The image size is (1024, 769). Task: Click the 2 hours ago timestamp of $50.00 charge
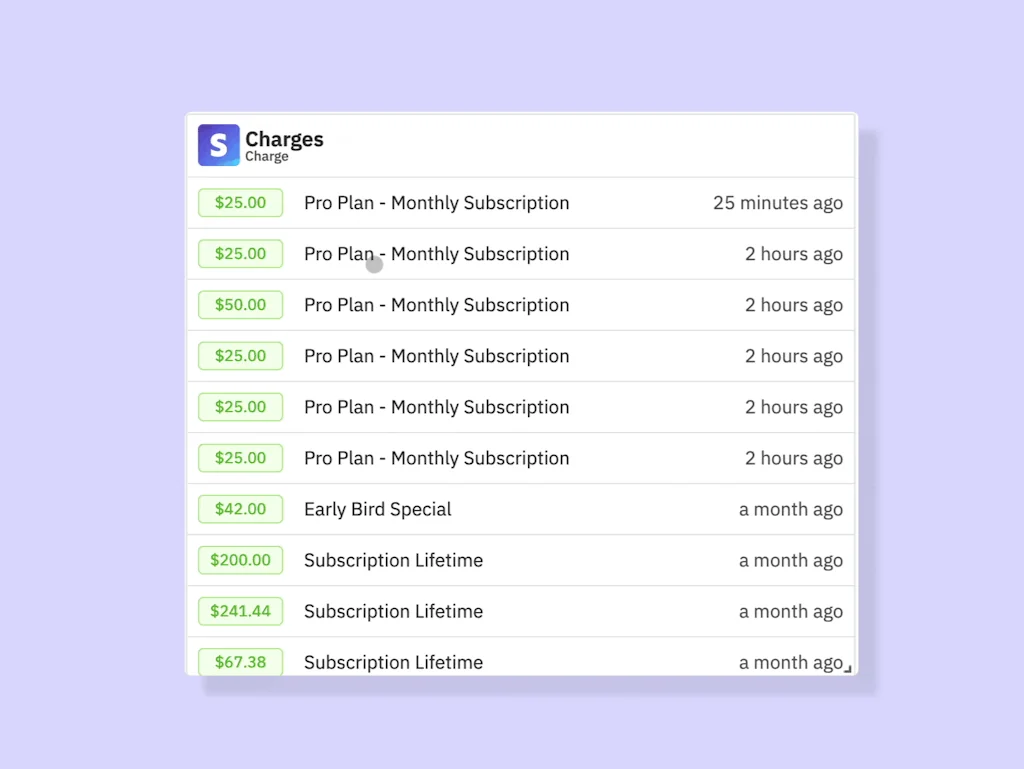793,305
